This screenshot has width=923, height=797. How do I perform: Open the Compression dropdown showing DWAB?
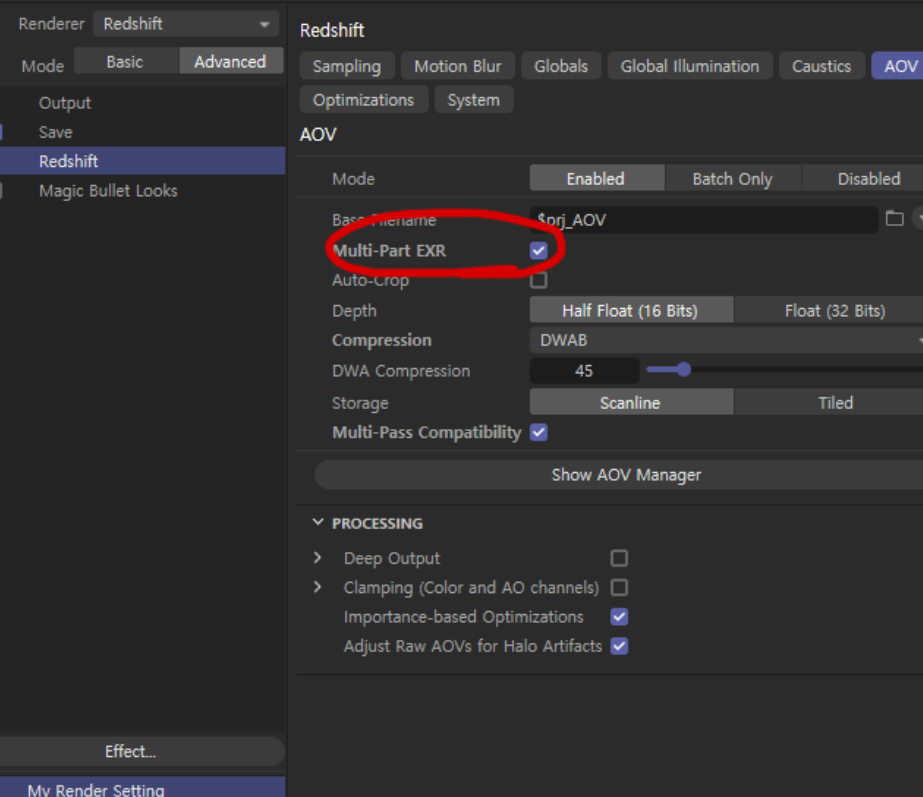click(726, 340)
